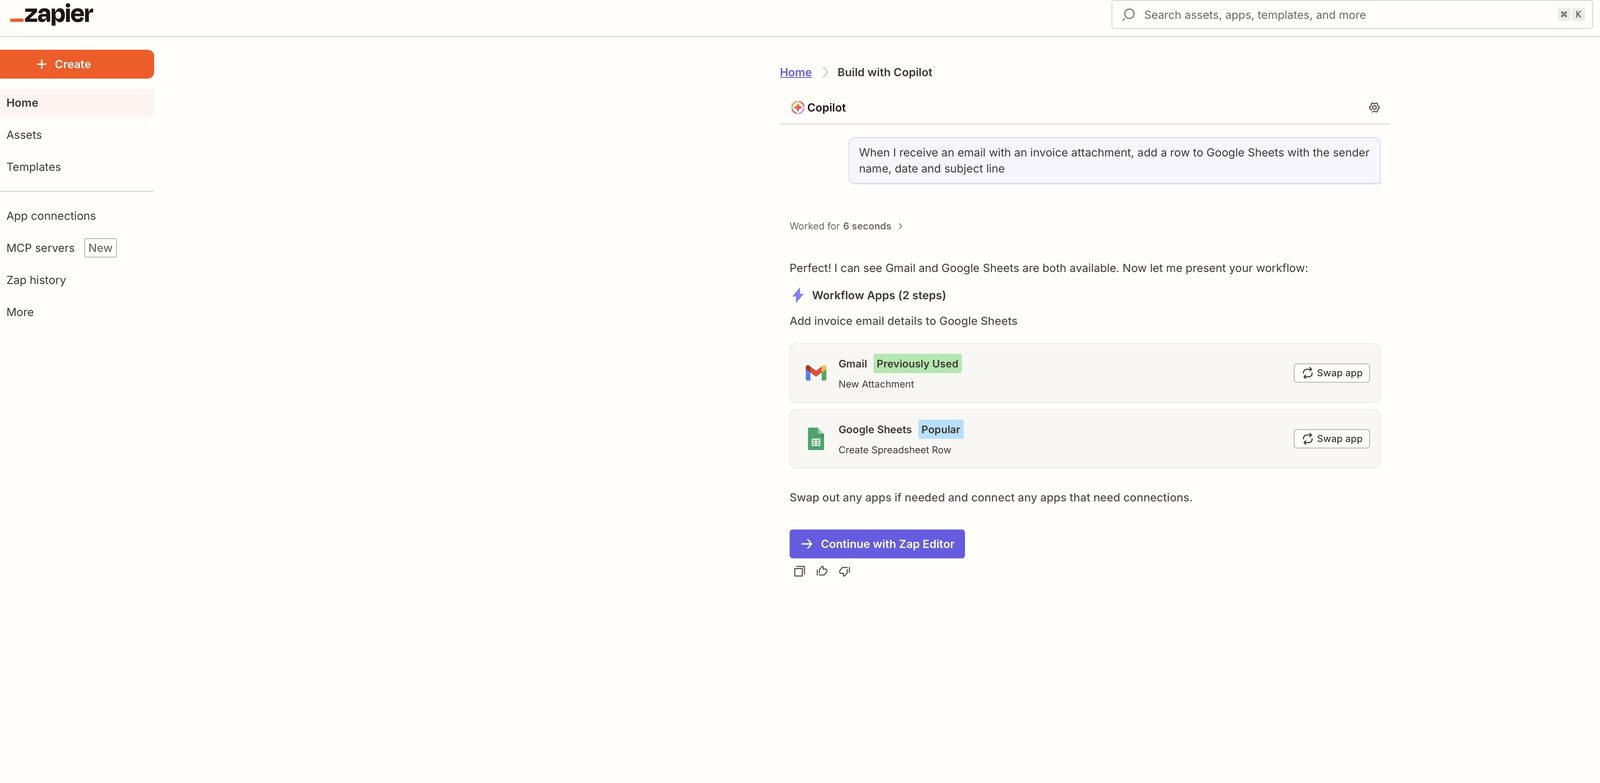The image size is (1600, 783).
Task: Click the swap icon in Google Sheets row
Action: [1307, 439]
